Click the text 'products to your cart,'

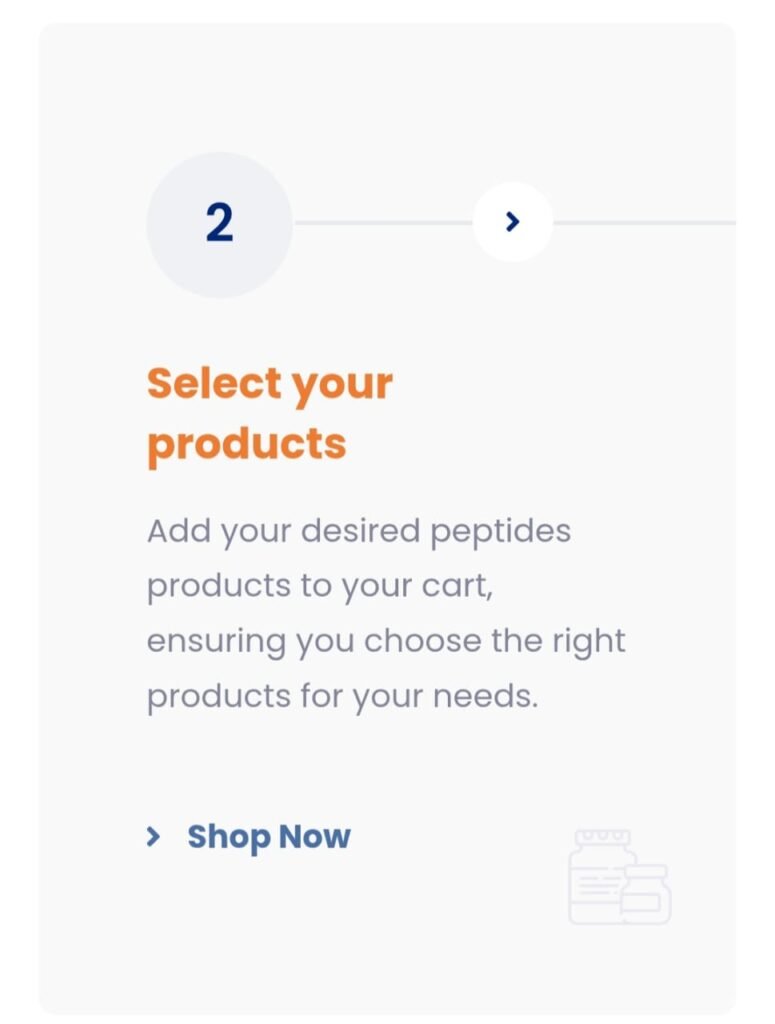click(x=320, y=586)
